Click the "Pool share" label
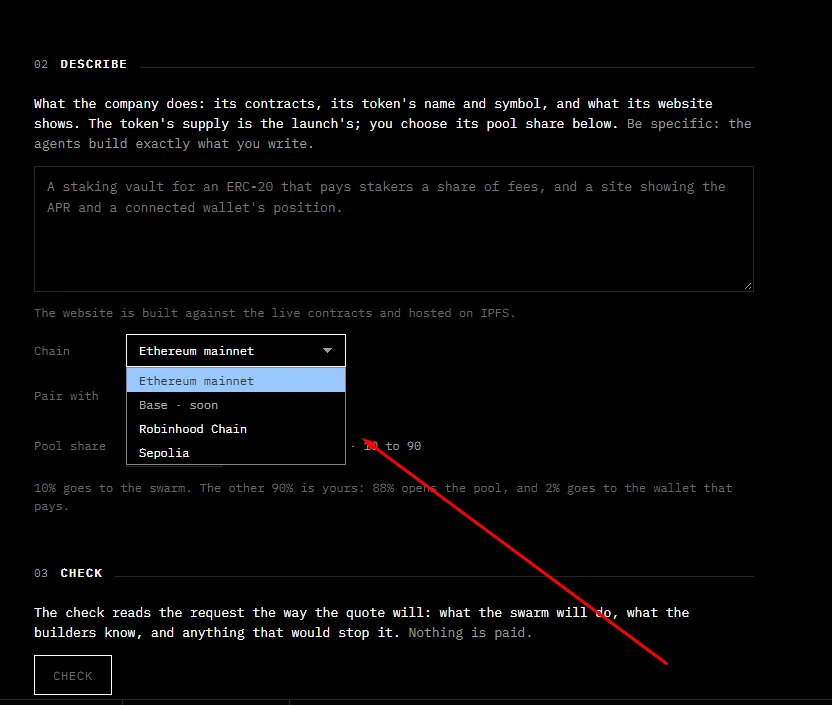 [x=70, y=446]
